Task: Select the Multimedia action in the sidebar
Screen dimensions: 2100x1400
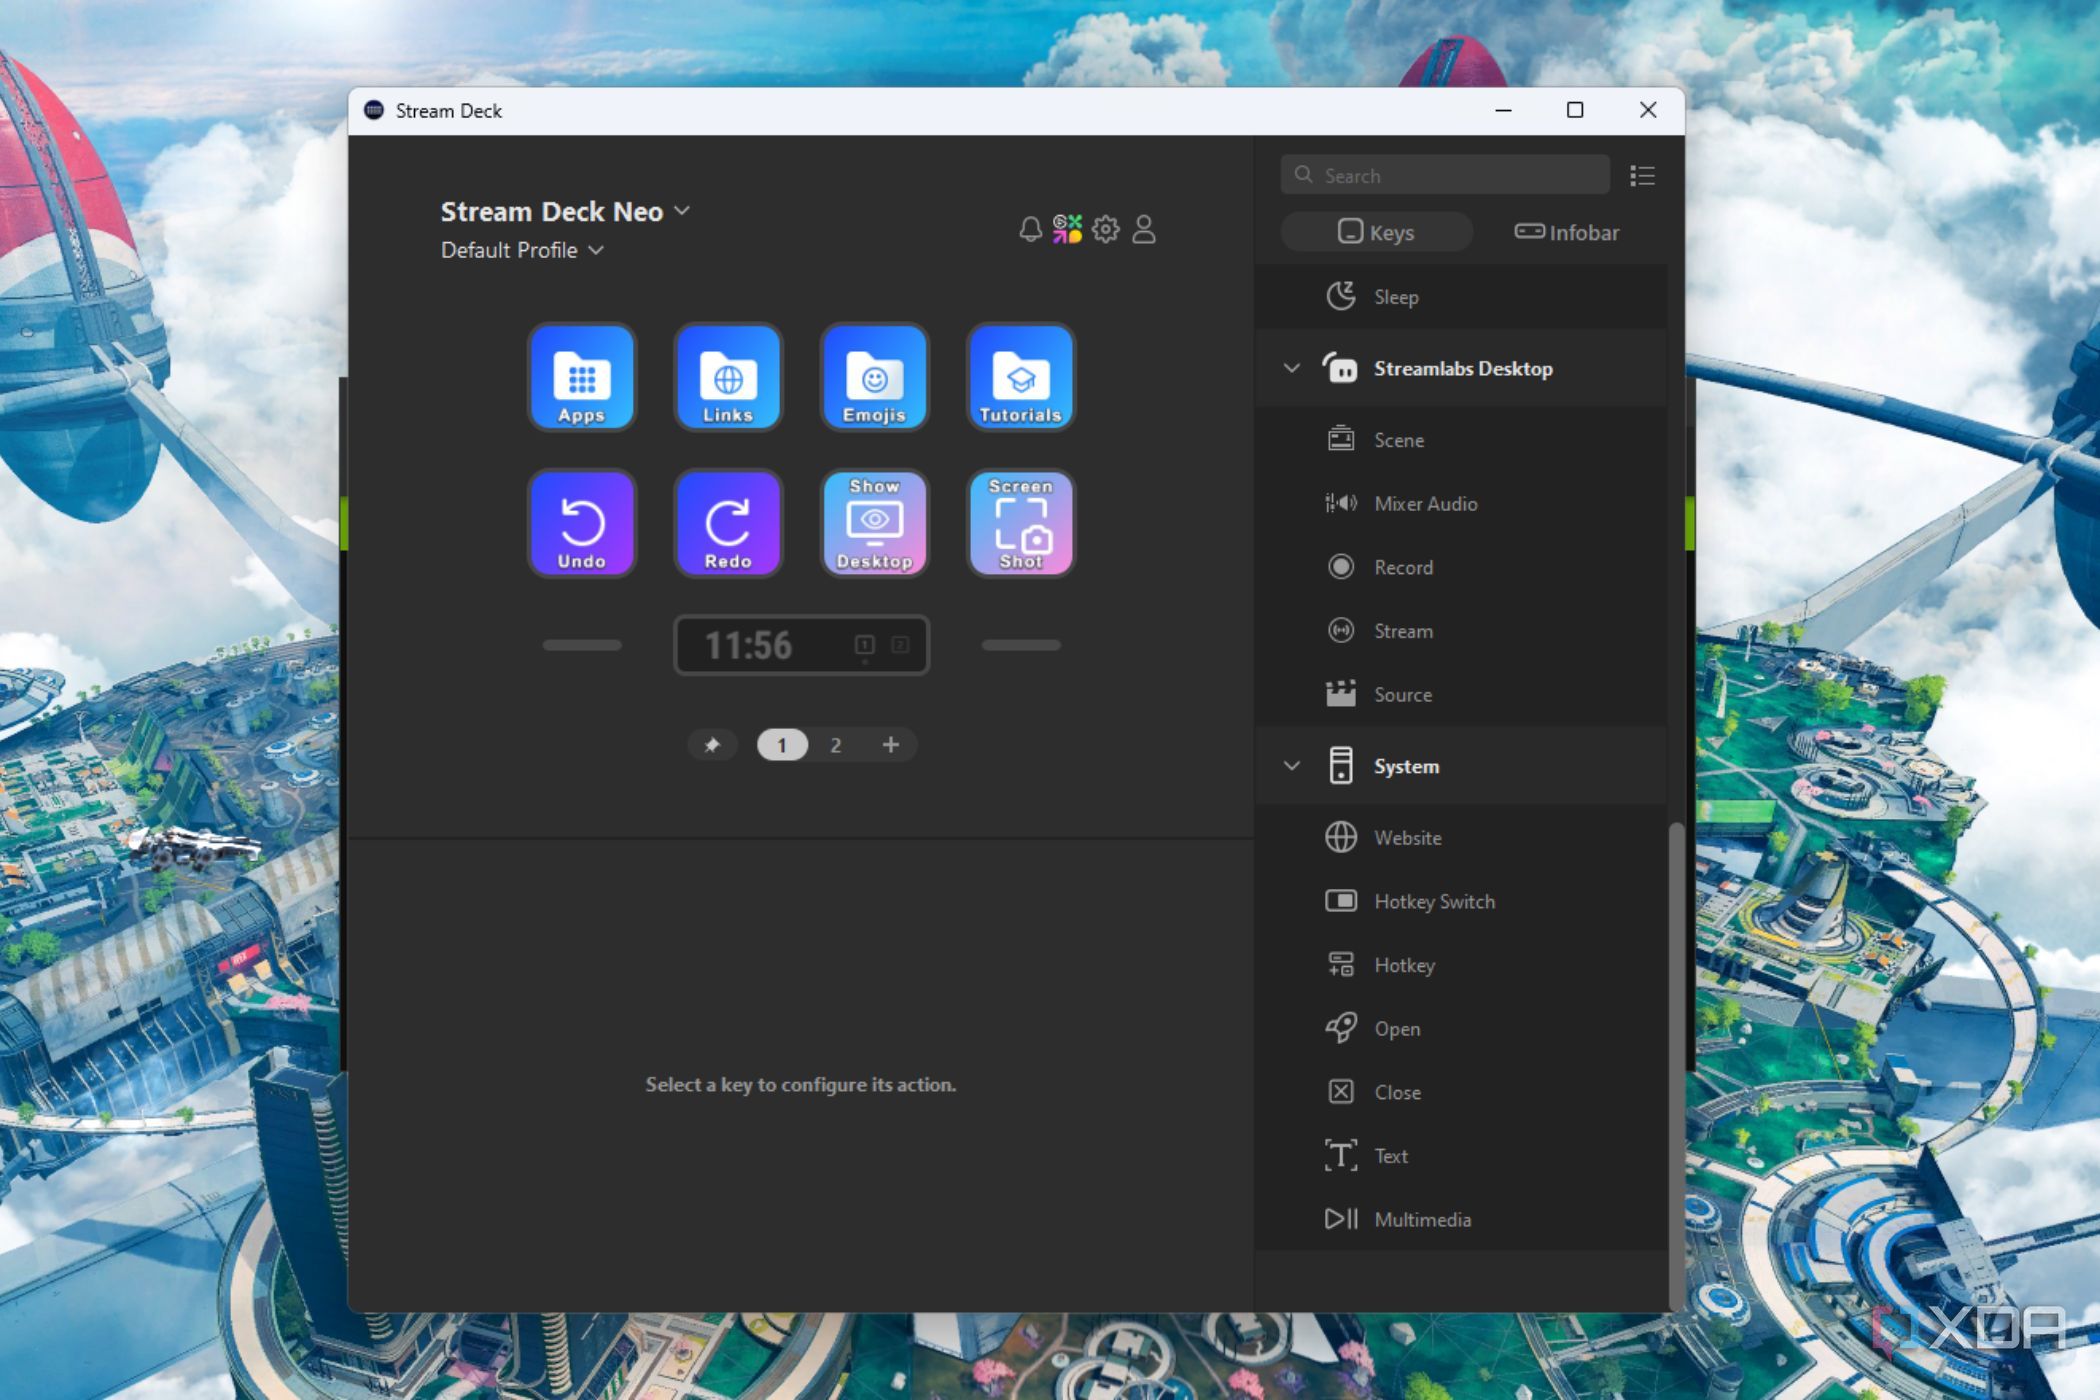Action: (1423, 1219)
